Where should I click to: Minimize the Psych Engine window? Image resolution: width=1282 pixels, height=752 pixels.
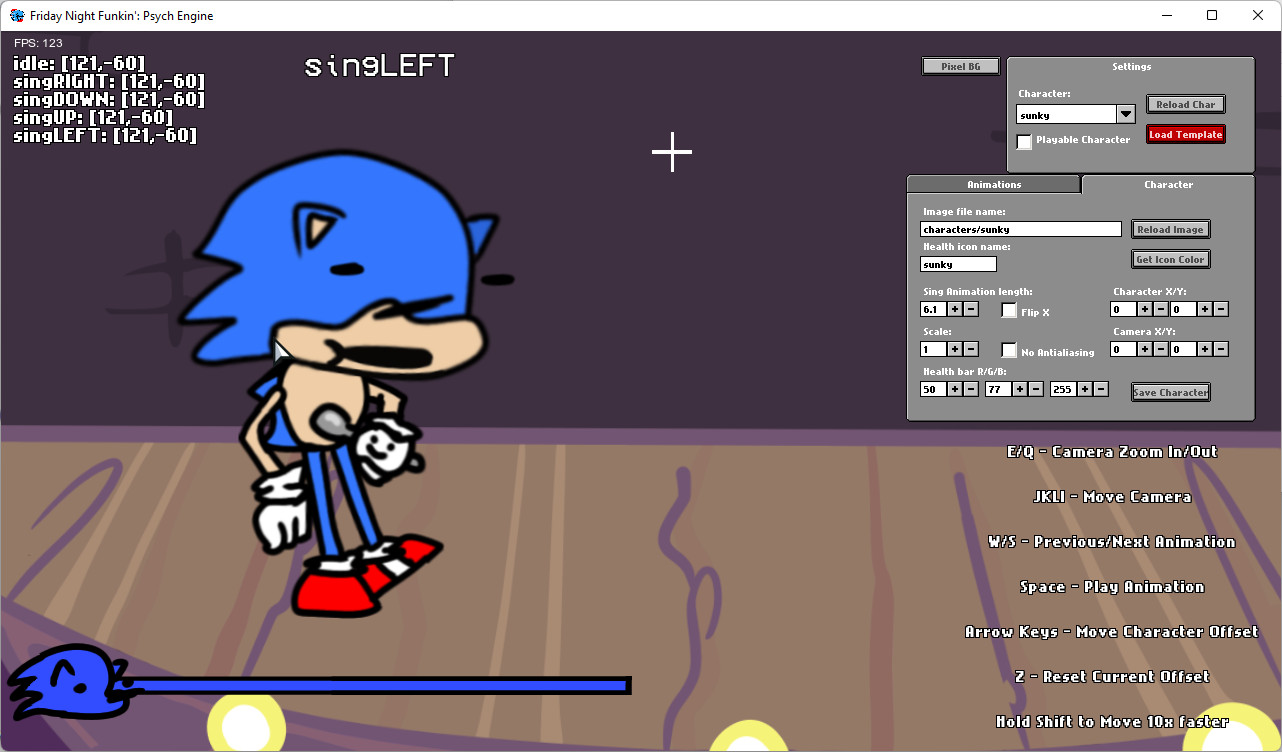tap(1166, 15)
